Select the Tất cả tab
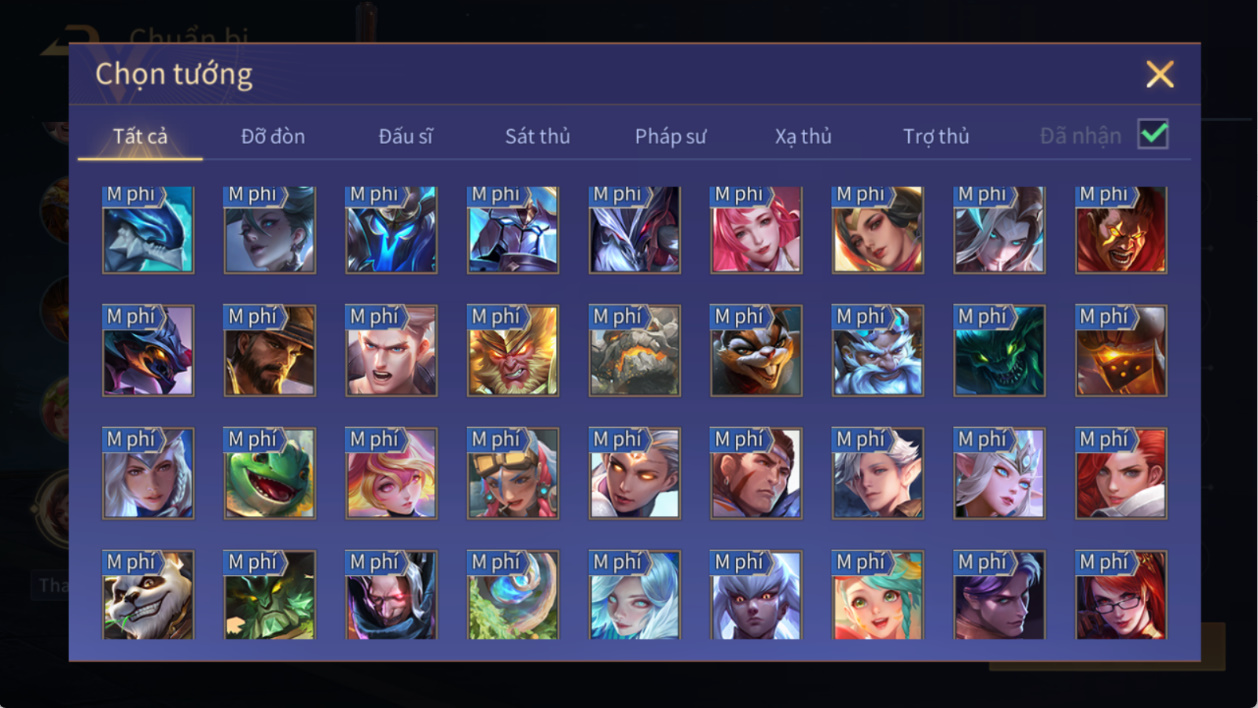The image size is (1258, 708). click(x=140, y=136)
